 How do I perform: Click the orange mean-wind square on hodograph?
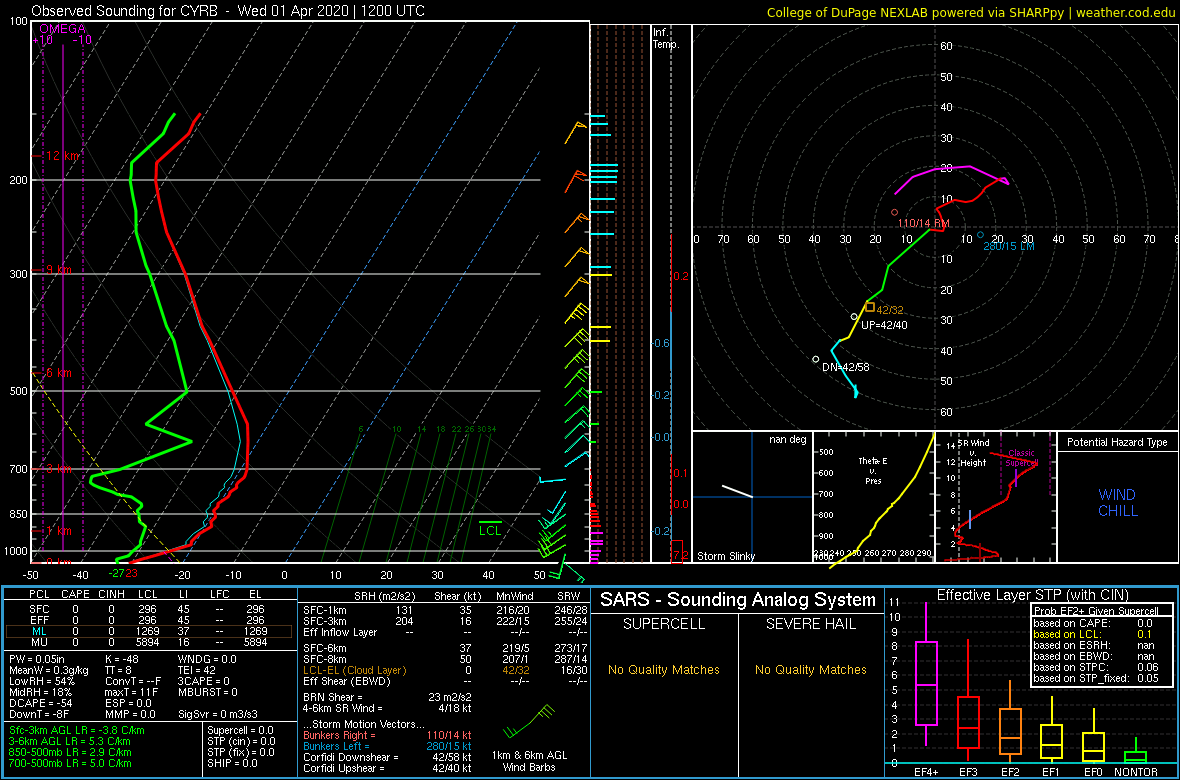tap(870, 306)
